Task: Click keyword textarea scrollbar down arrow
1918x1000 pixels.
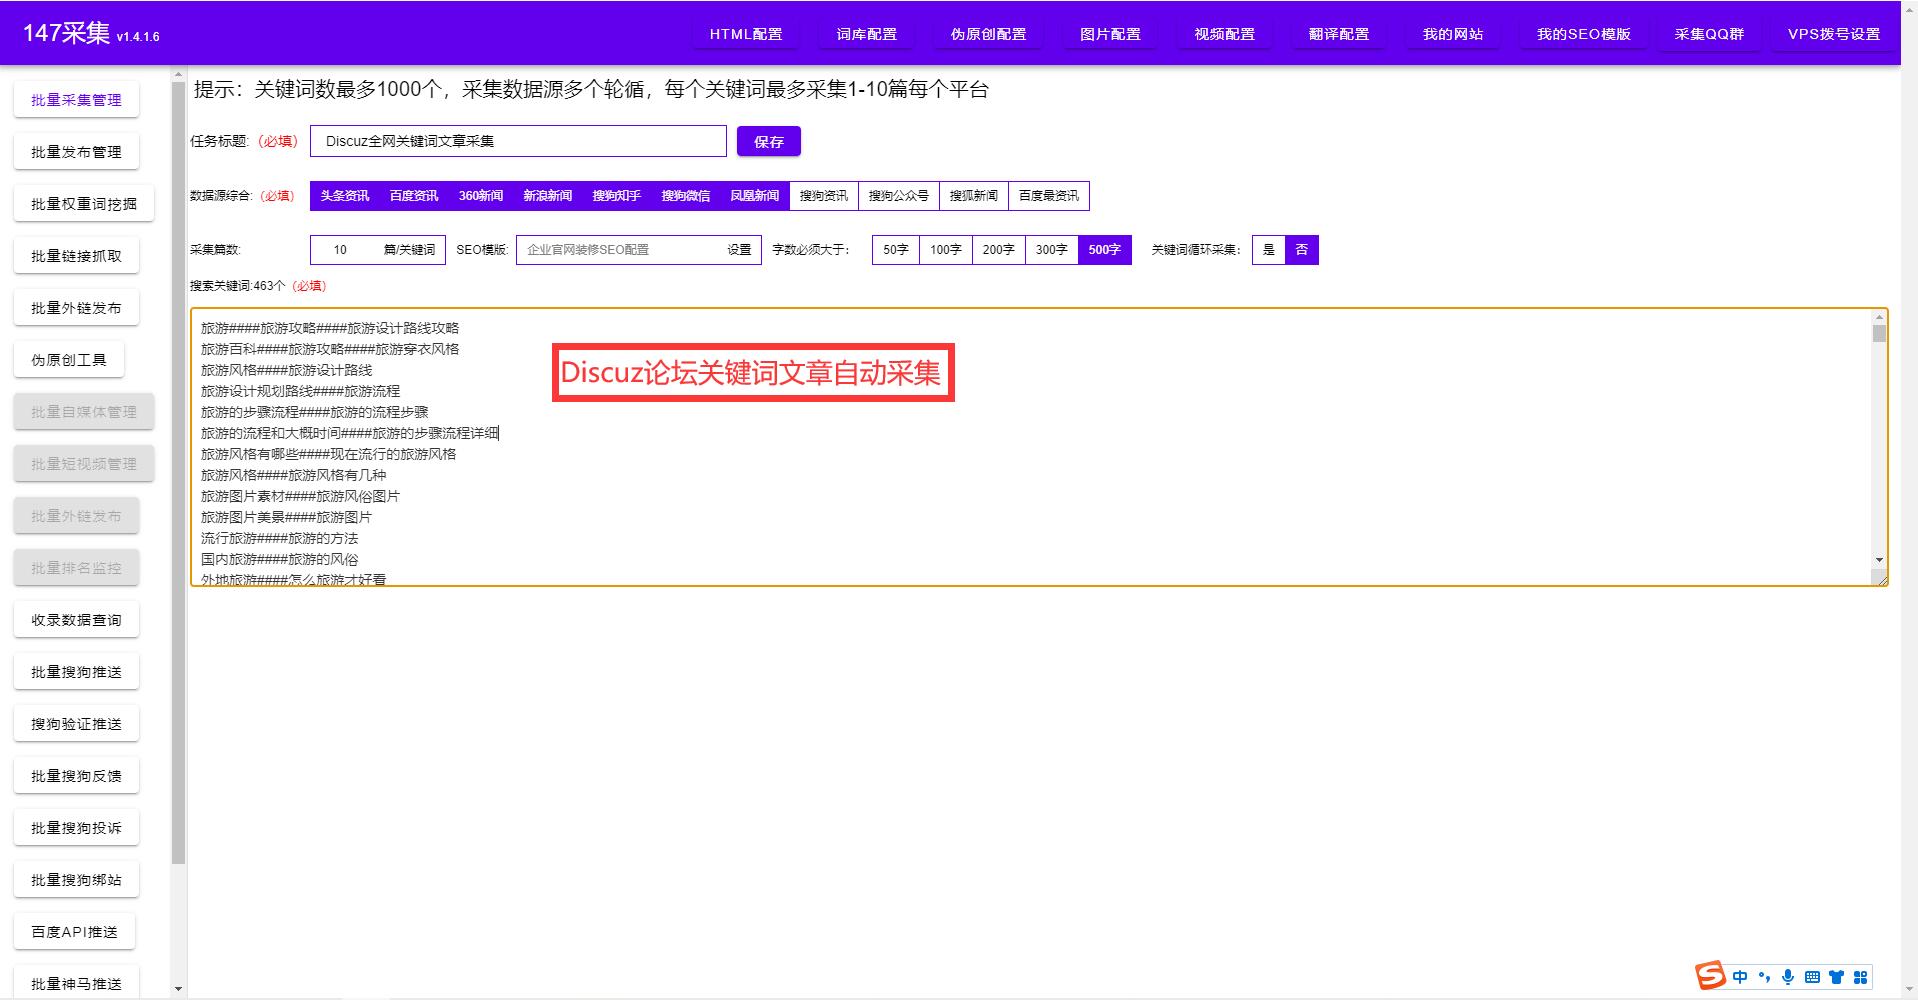Action: pos(1879,560)
